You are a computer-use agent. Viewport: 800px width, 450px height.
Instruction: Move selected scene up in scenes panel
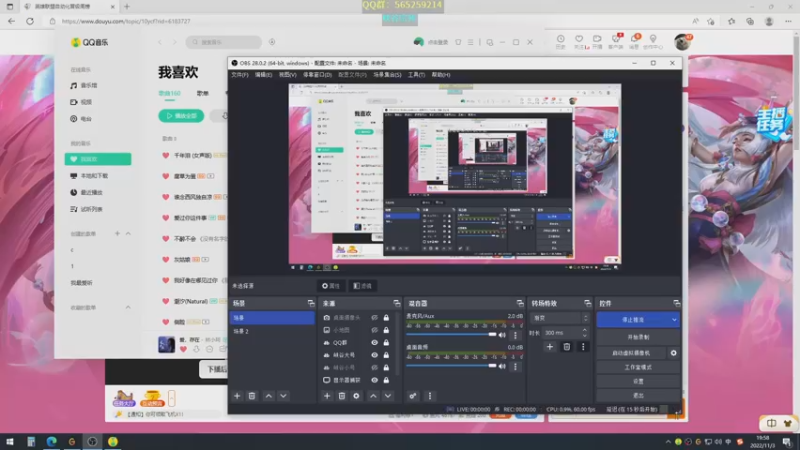pos(269,396)
